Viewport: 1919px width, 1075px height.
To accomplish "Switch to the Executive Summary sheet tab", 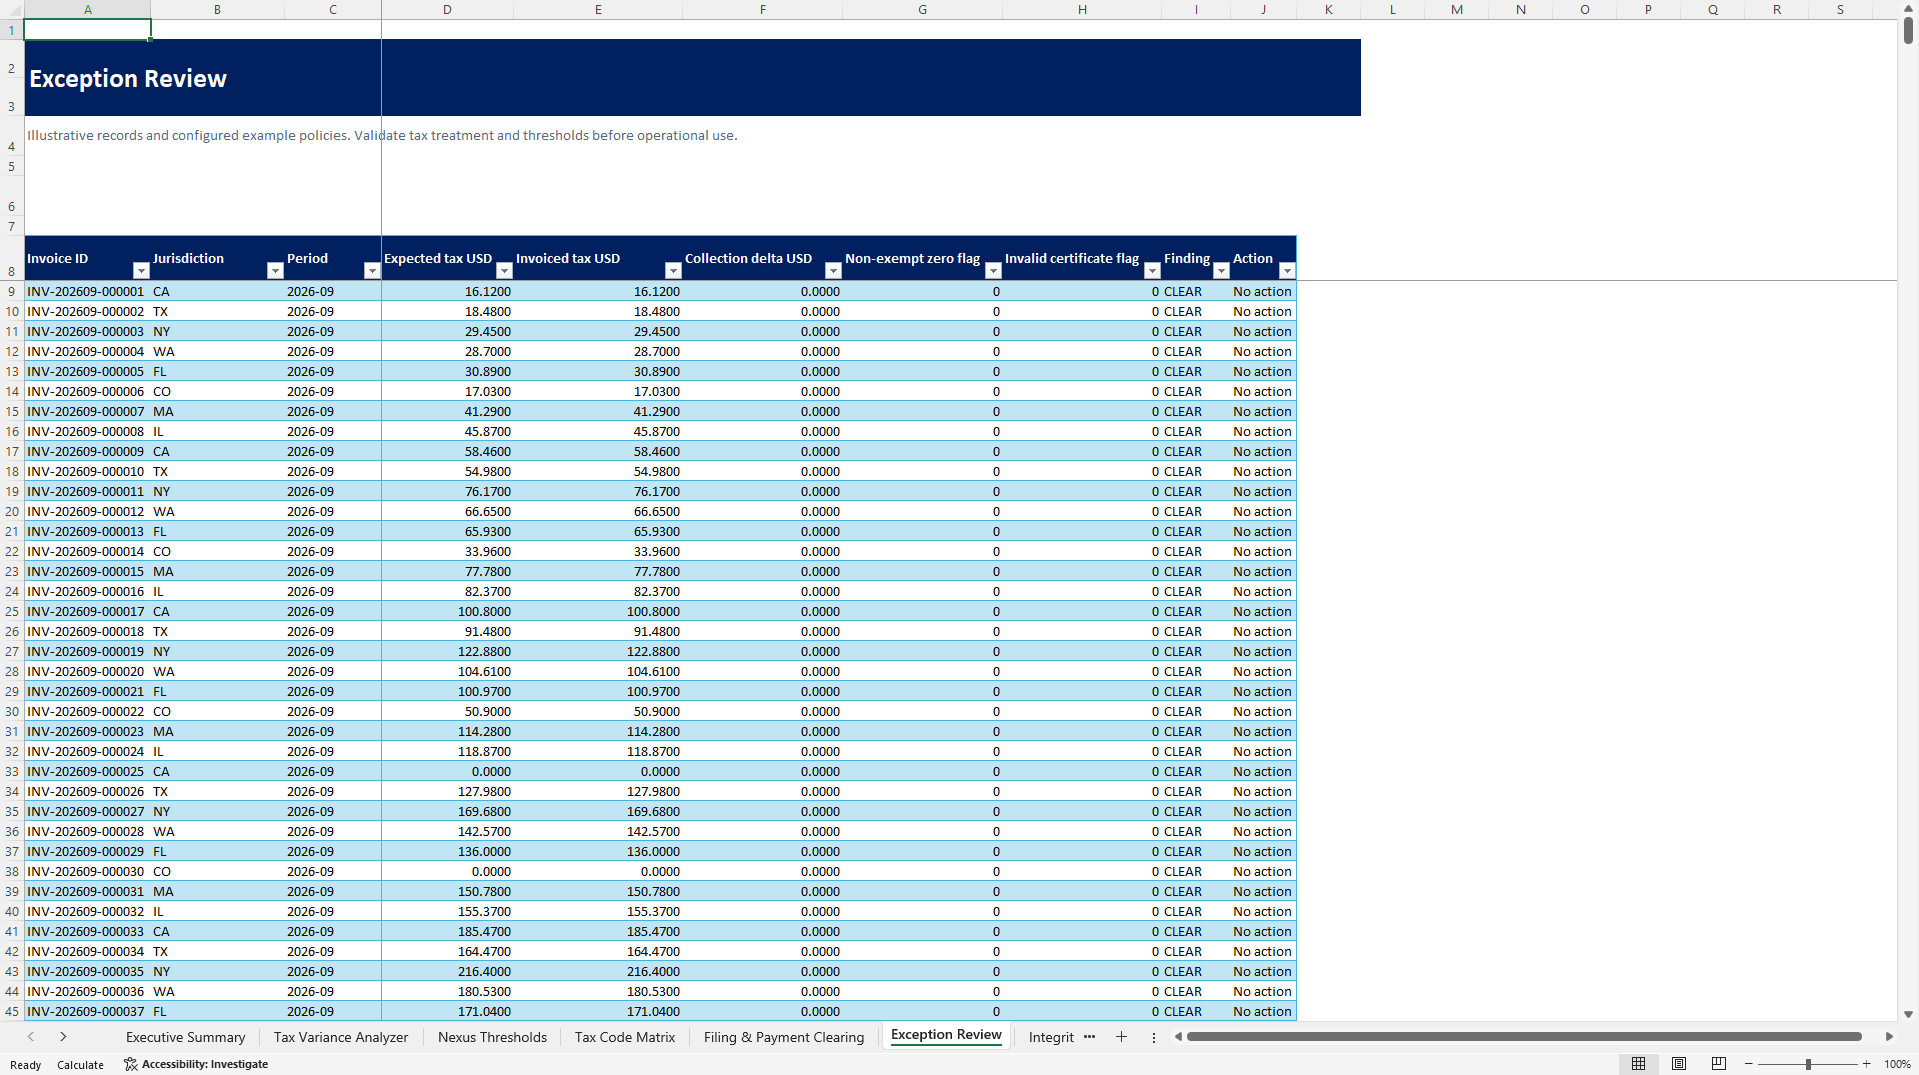I will point(185,1037).
